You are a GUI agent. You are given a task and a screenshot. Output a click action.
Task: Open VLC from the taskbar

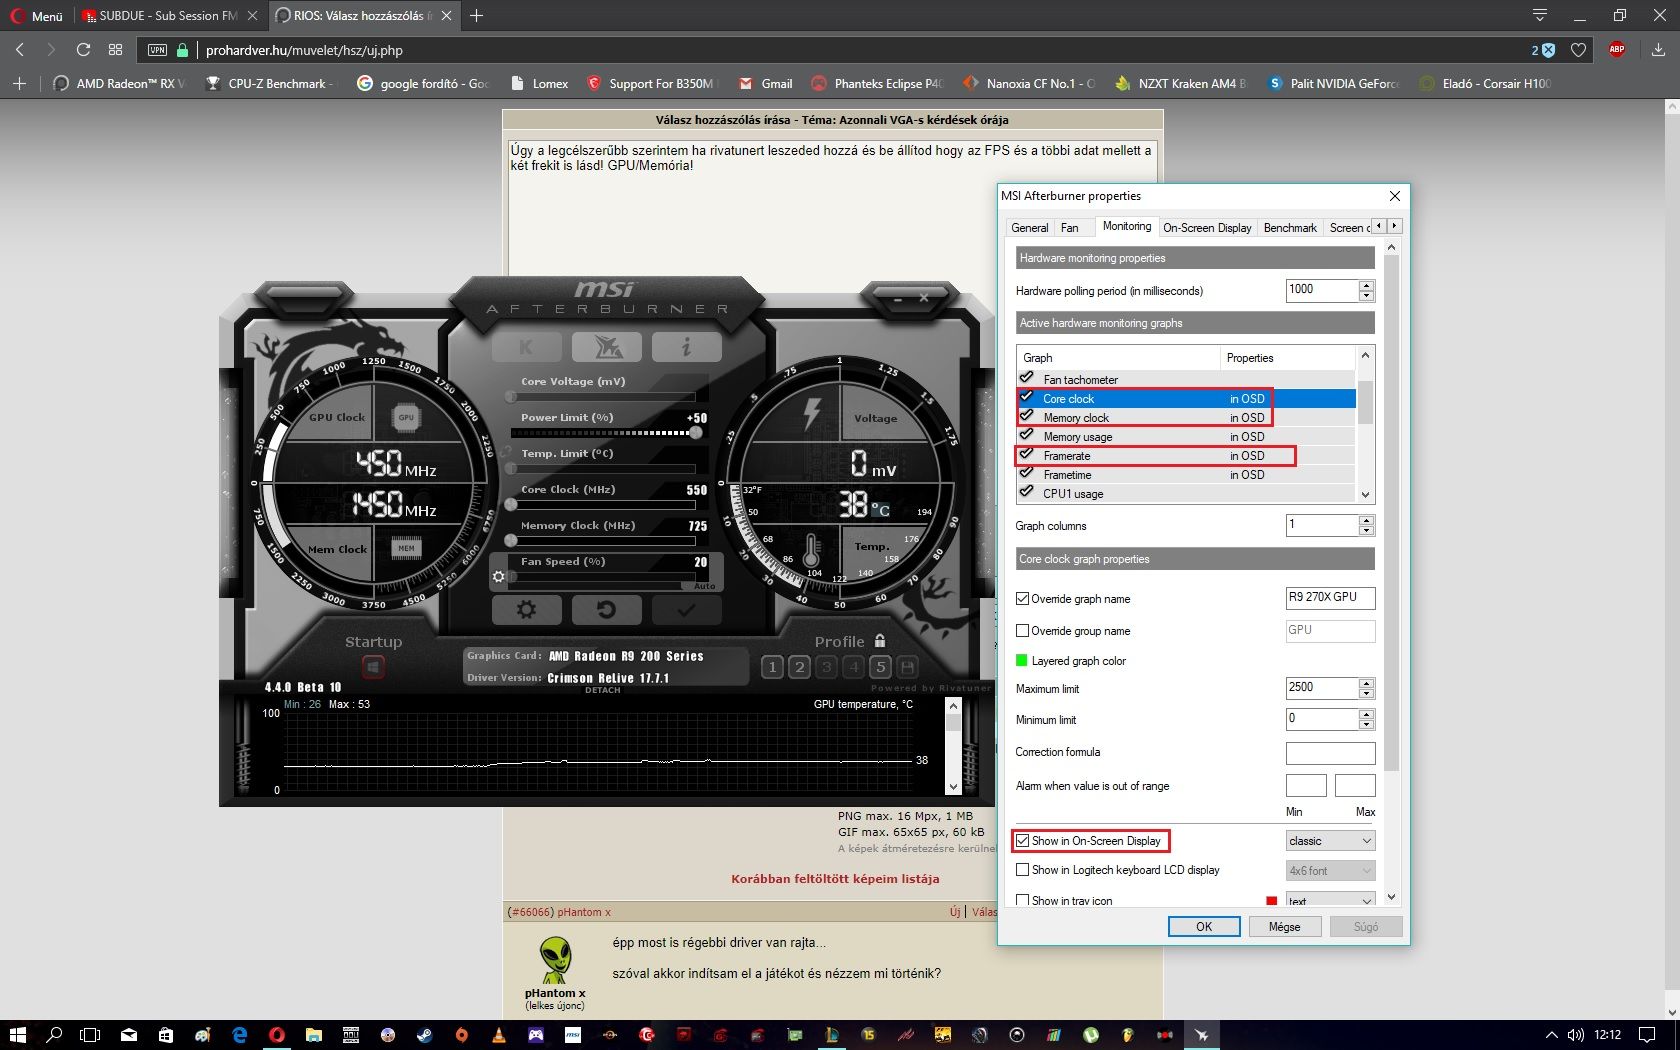pos(499,1035)
